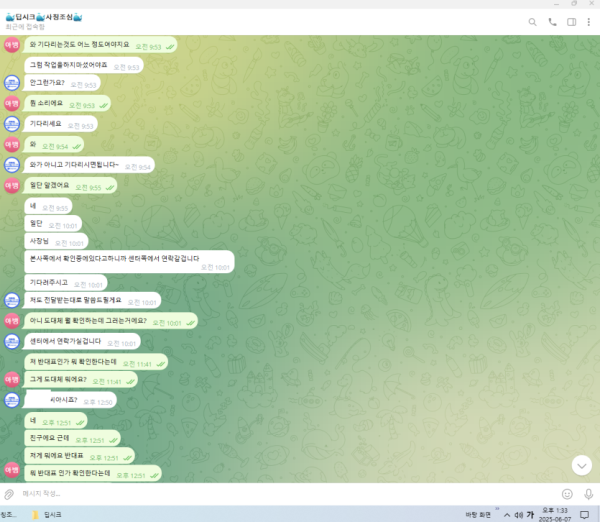
Task: Open the Windows notification center icon
Action: (584, 515)
